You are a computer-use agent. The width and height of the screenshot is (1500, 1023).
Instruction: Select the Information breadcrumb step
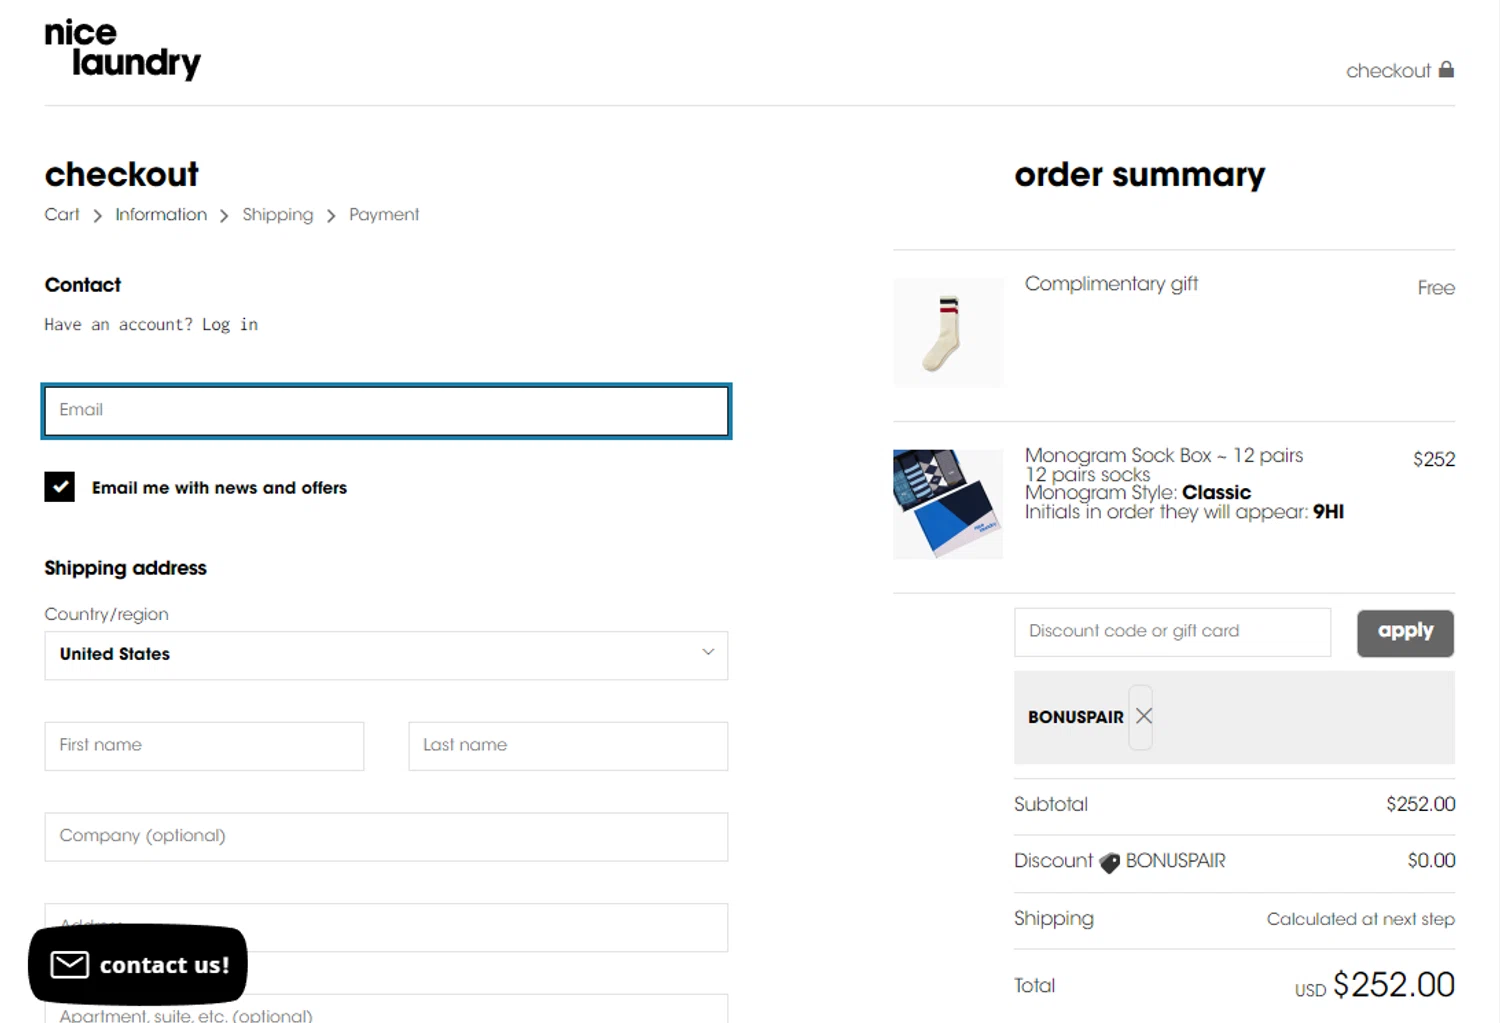click(x=161, y=215)
